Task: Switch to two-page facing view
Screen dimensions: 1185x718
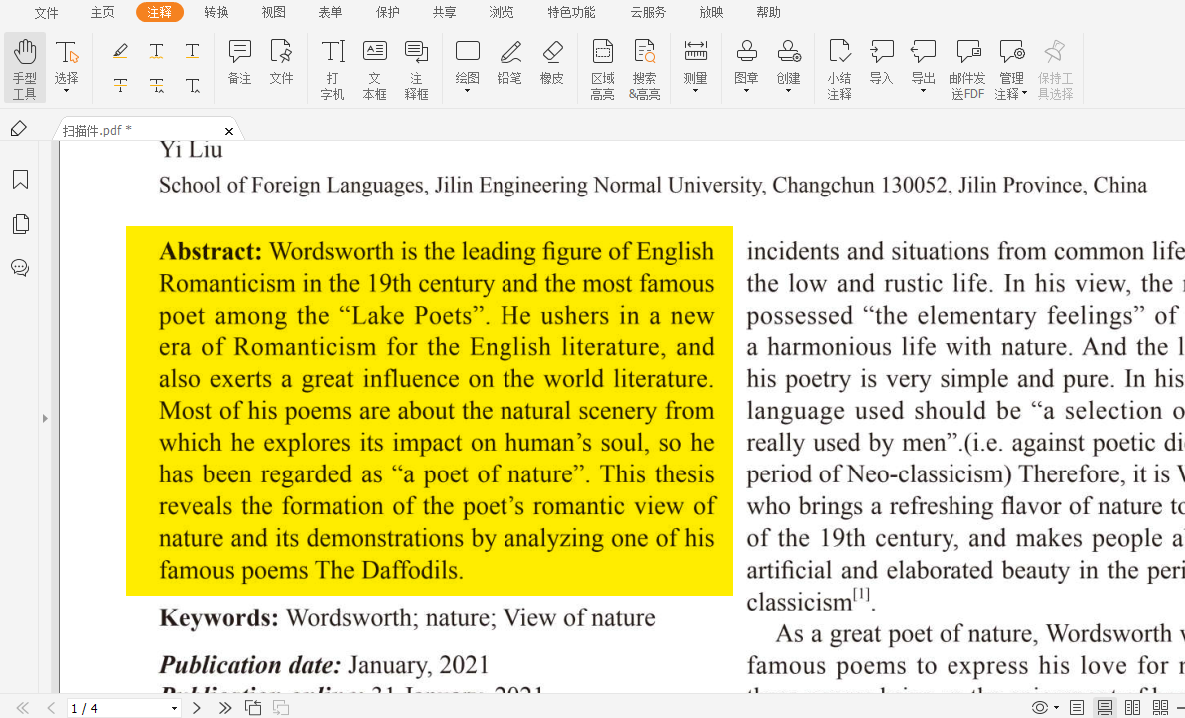Action: click(1132, 708)
